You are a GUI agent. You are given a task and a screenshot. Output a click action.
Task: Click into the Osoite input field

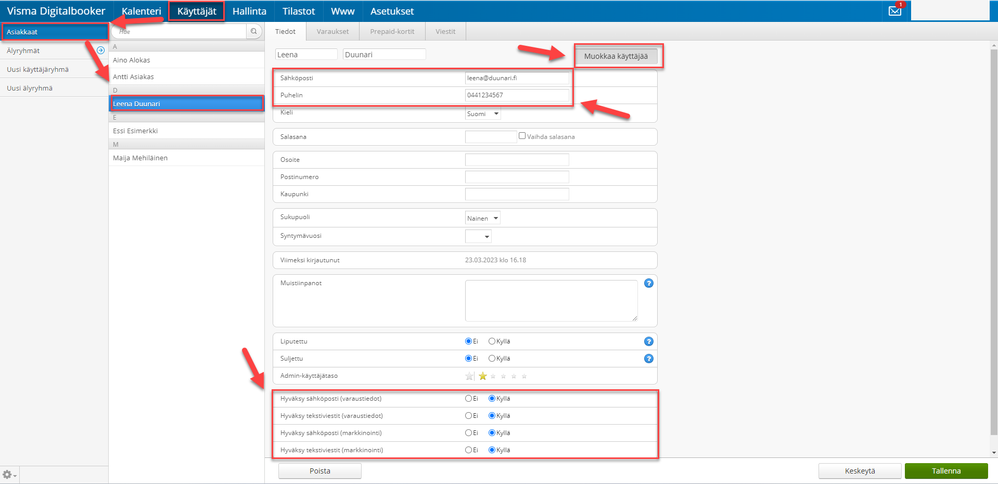click(517, 159)
